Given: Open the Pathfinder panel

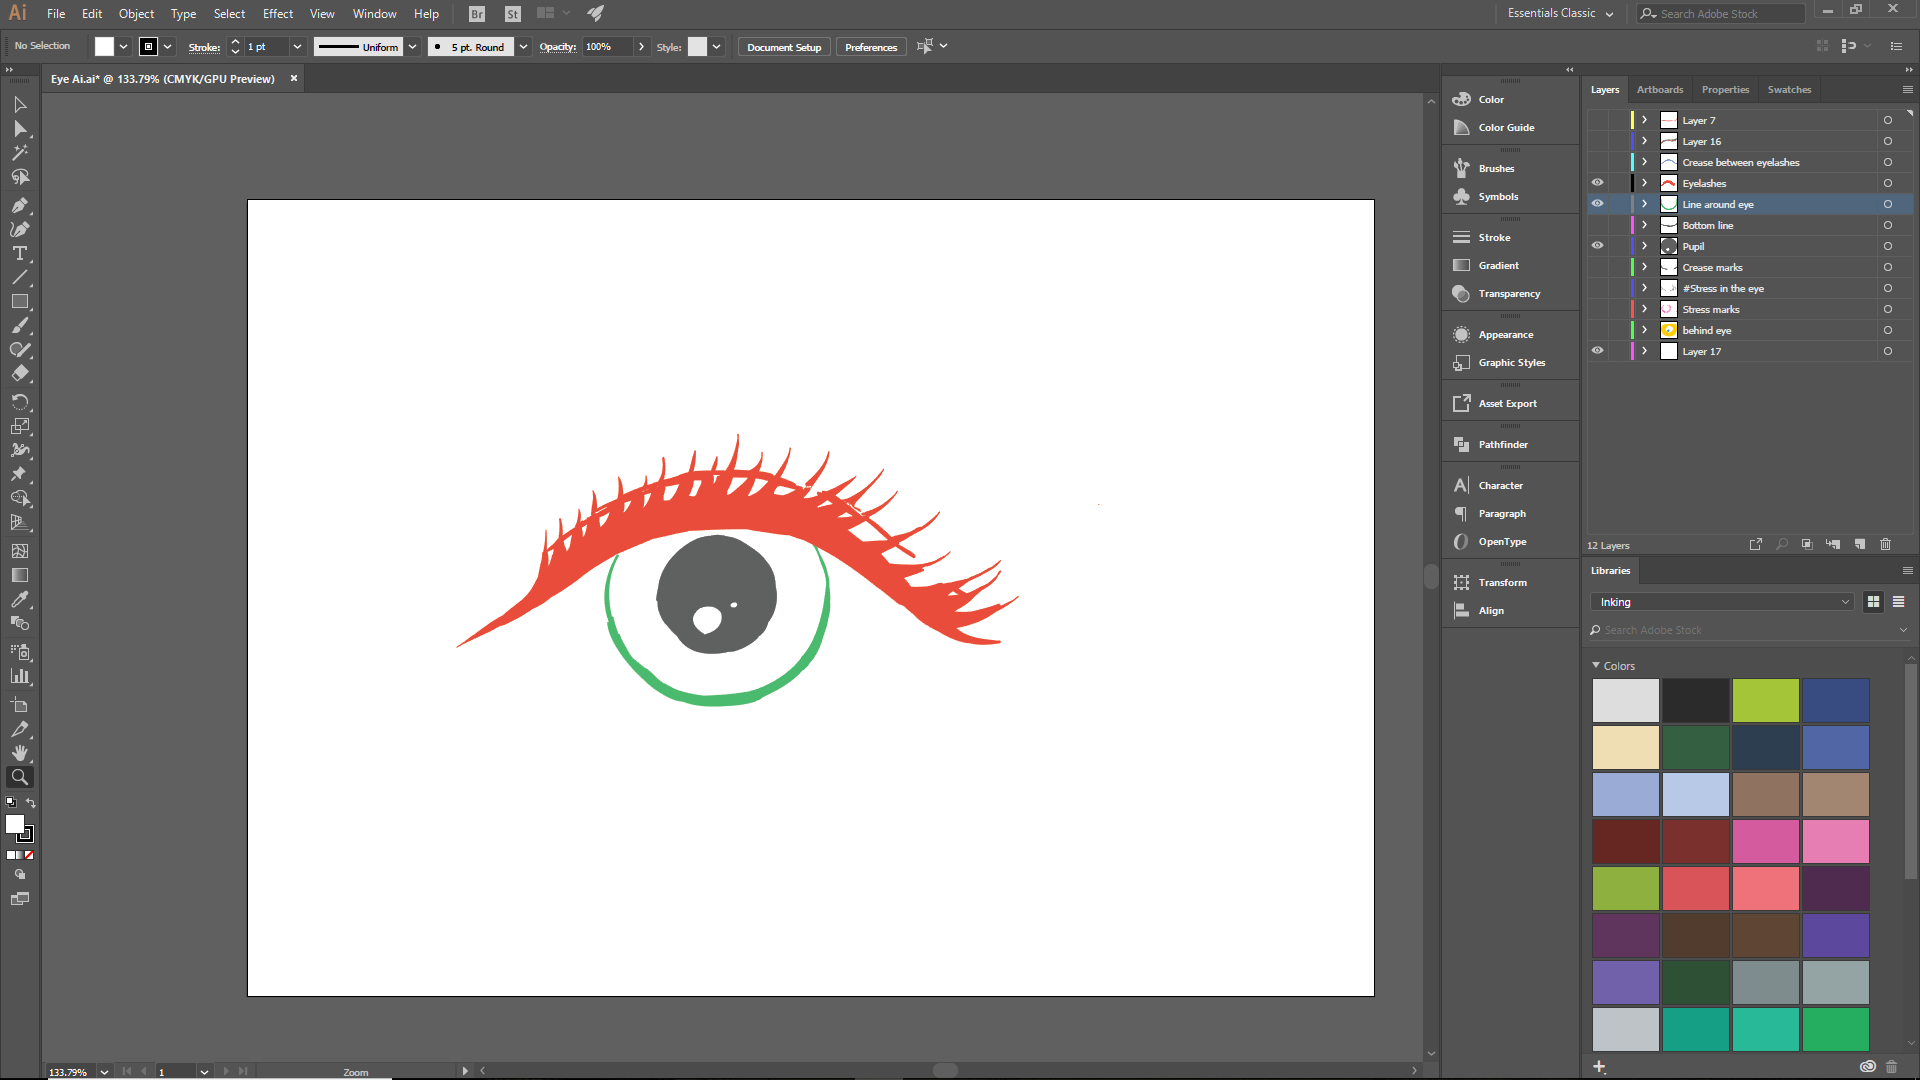Looking at the screenshot, I should pos(1503,444).
